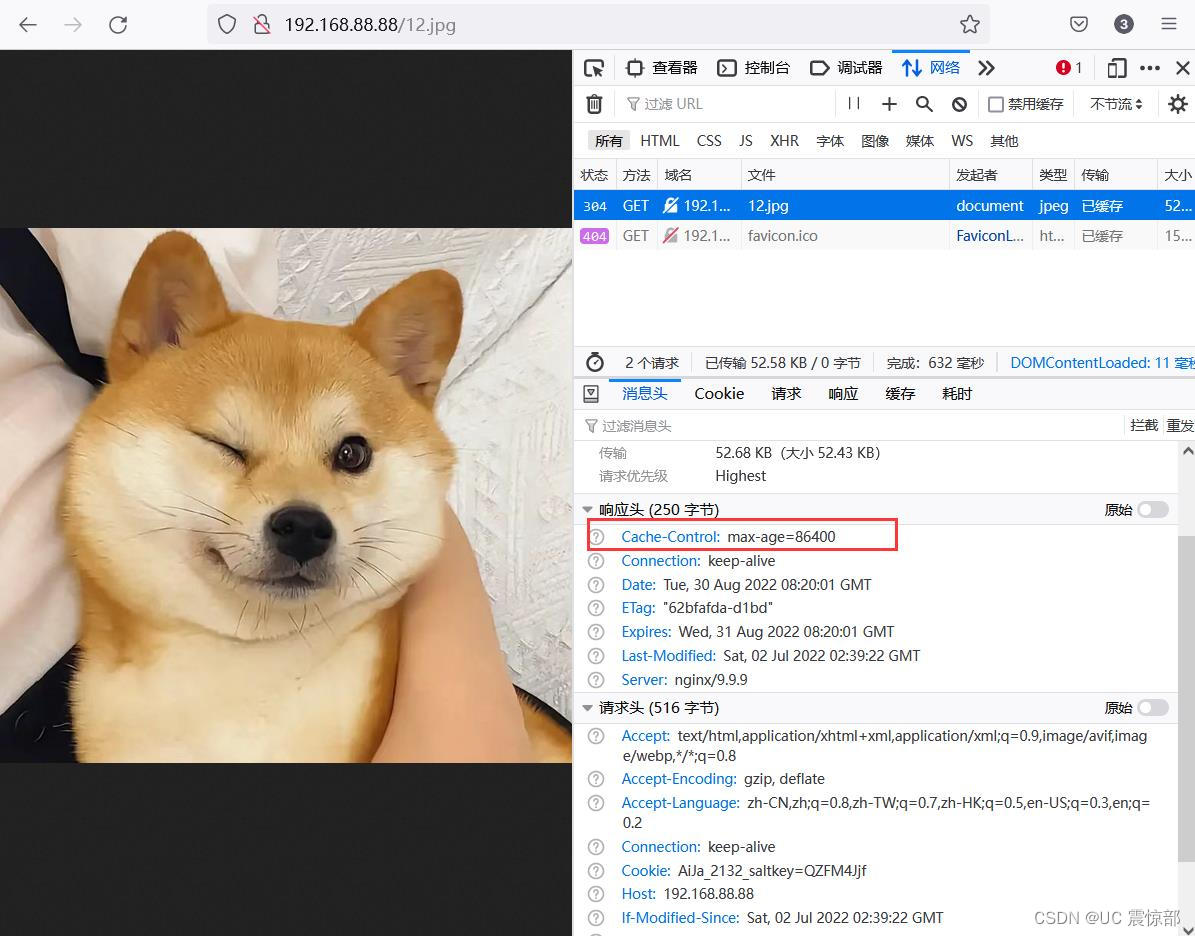Open help icon beside Expires header
Image resolution: width=1195 pixels, height=936 pixels.
597,632
